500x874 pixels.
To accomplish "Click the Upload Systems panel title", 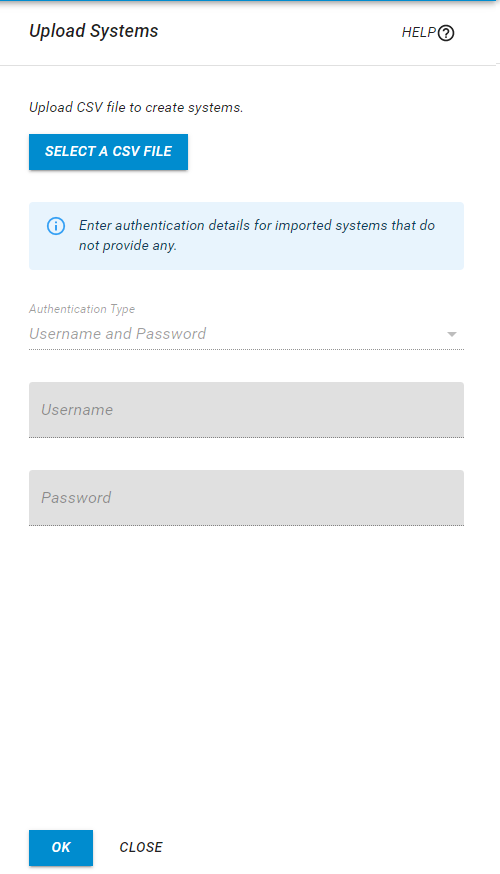I will tap(94, 31).
